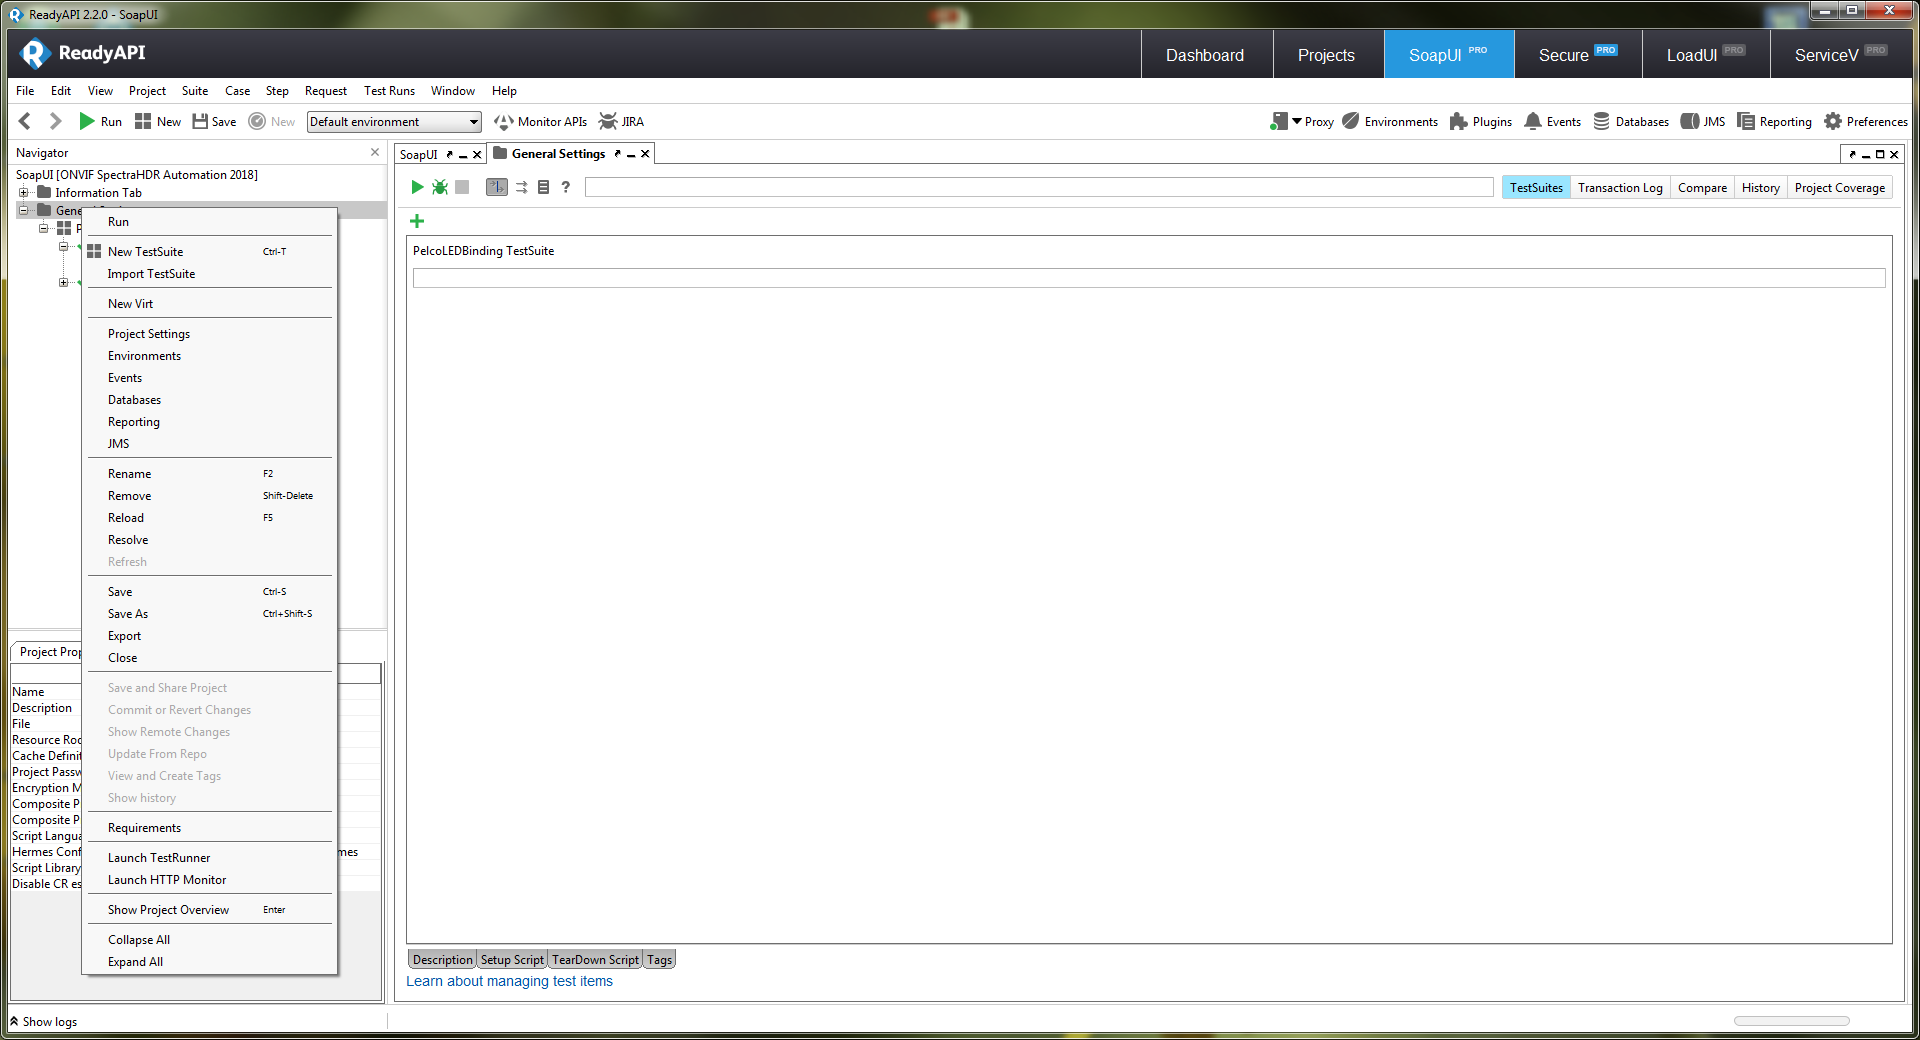
Task: Open the LoadUI tab
Action: [1705, 55]
